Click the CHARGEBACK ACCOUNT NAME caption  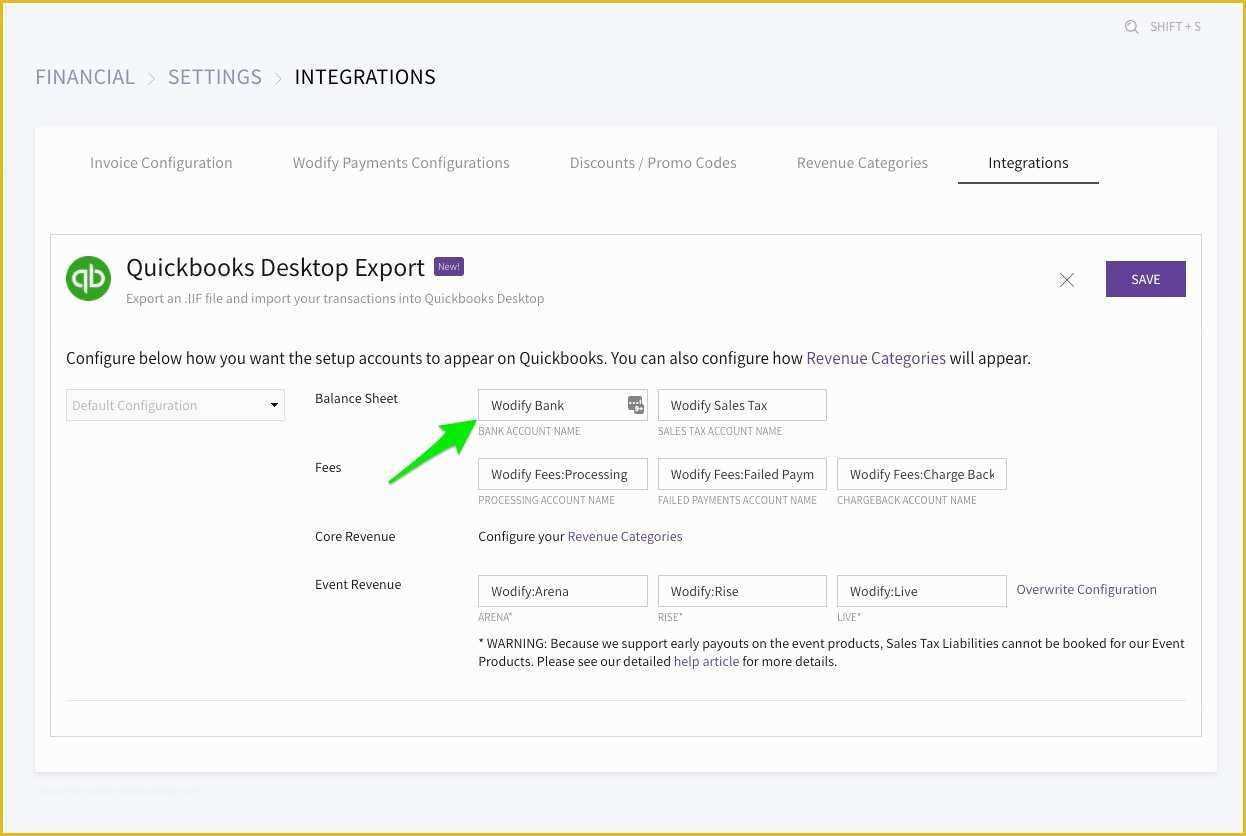(x=906, y=500)
